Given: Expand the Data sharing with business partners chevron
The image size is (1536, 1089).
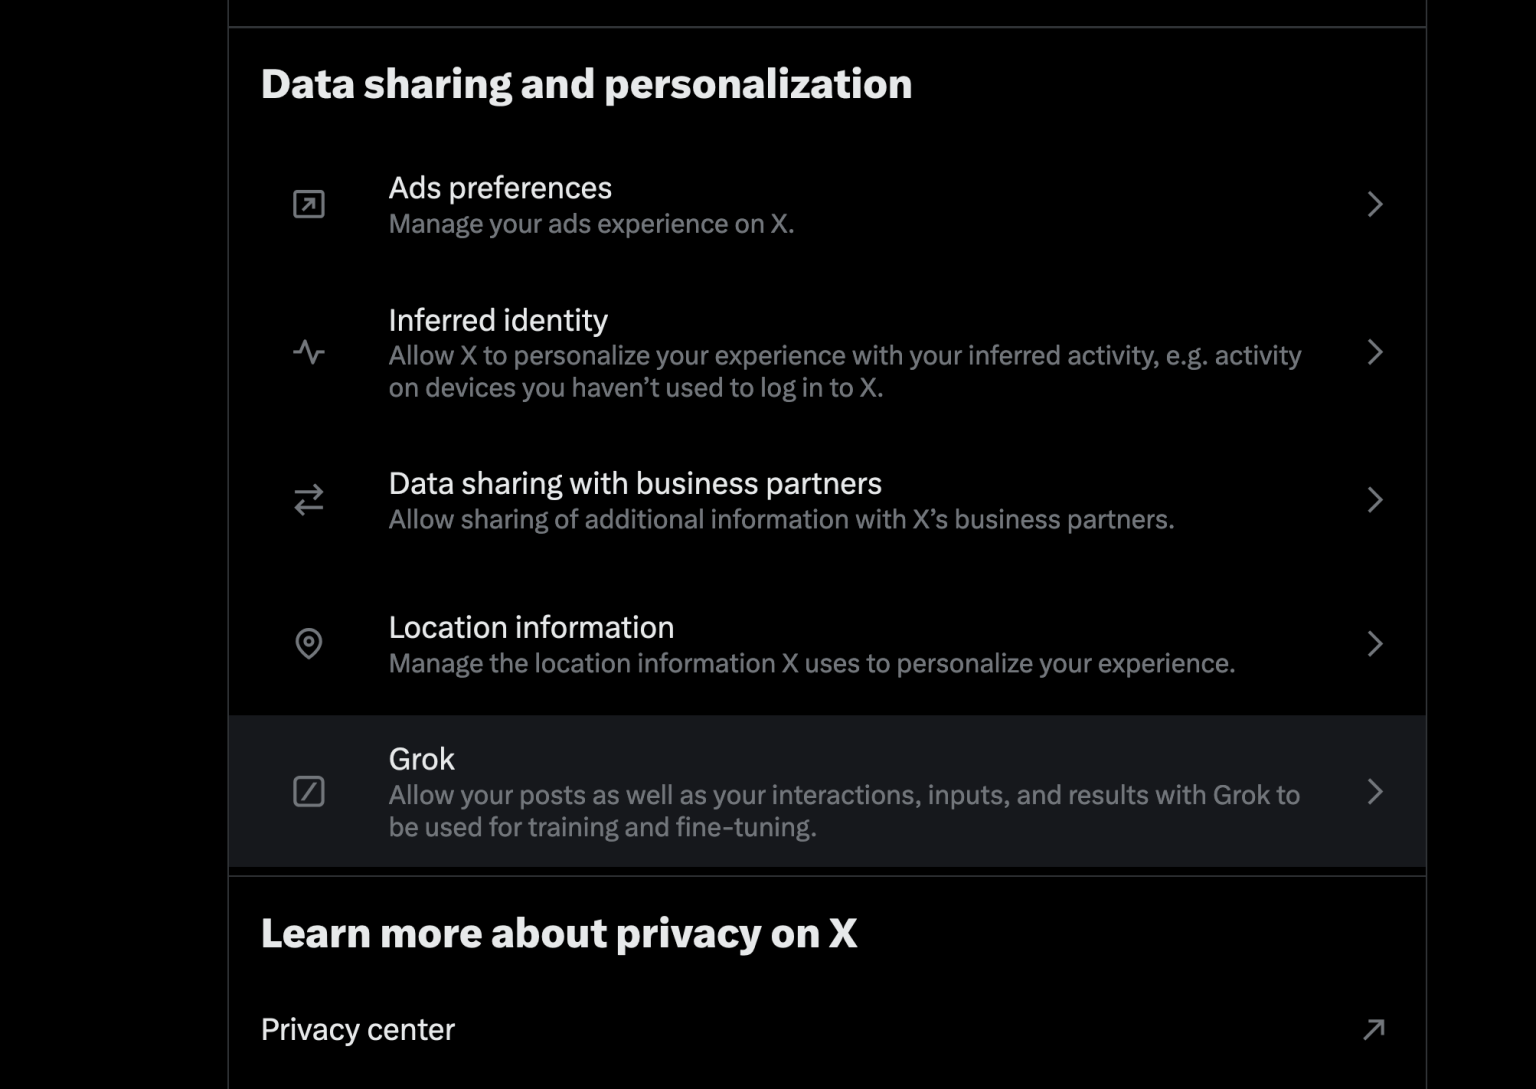Looking at the screenshot, I should (1374, 500).
